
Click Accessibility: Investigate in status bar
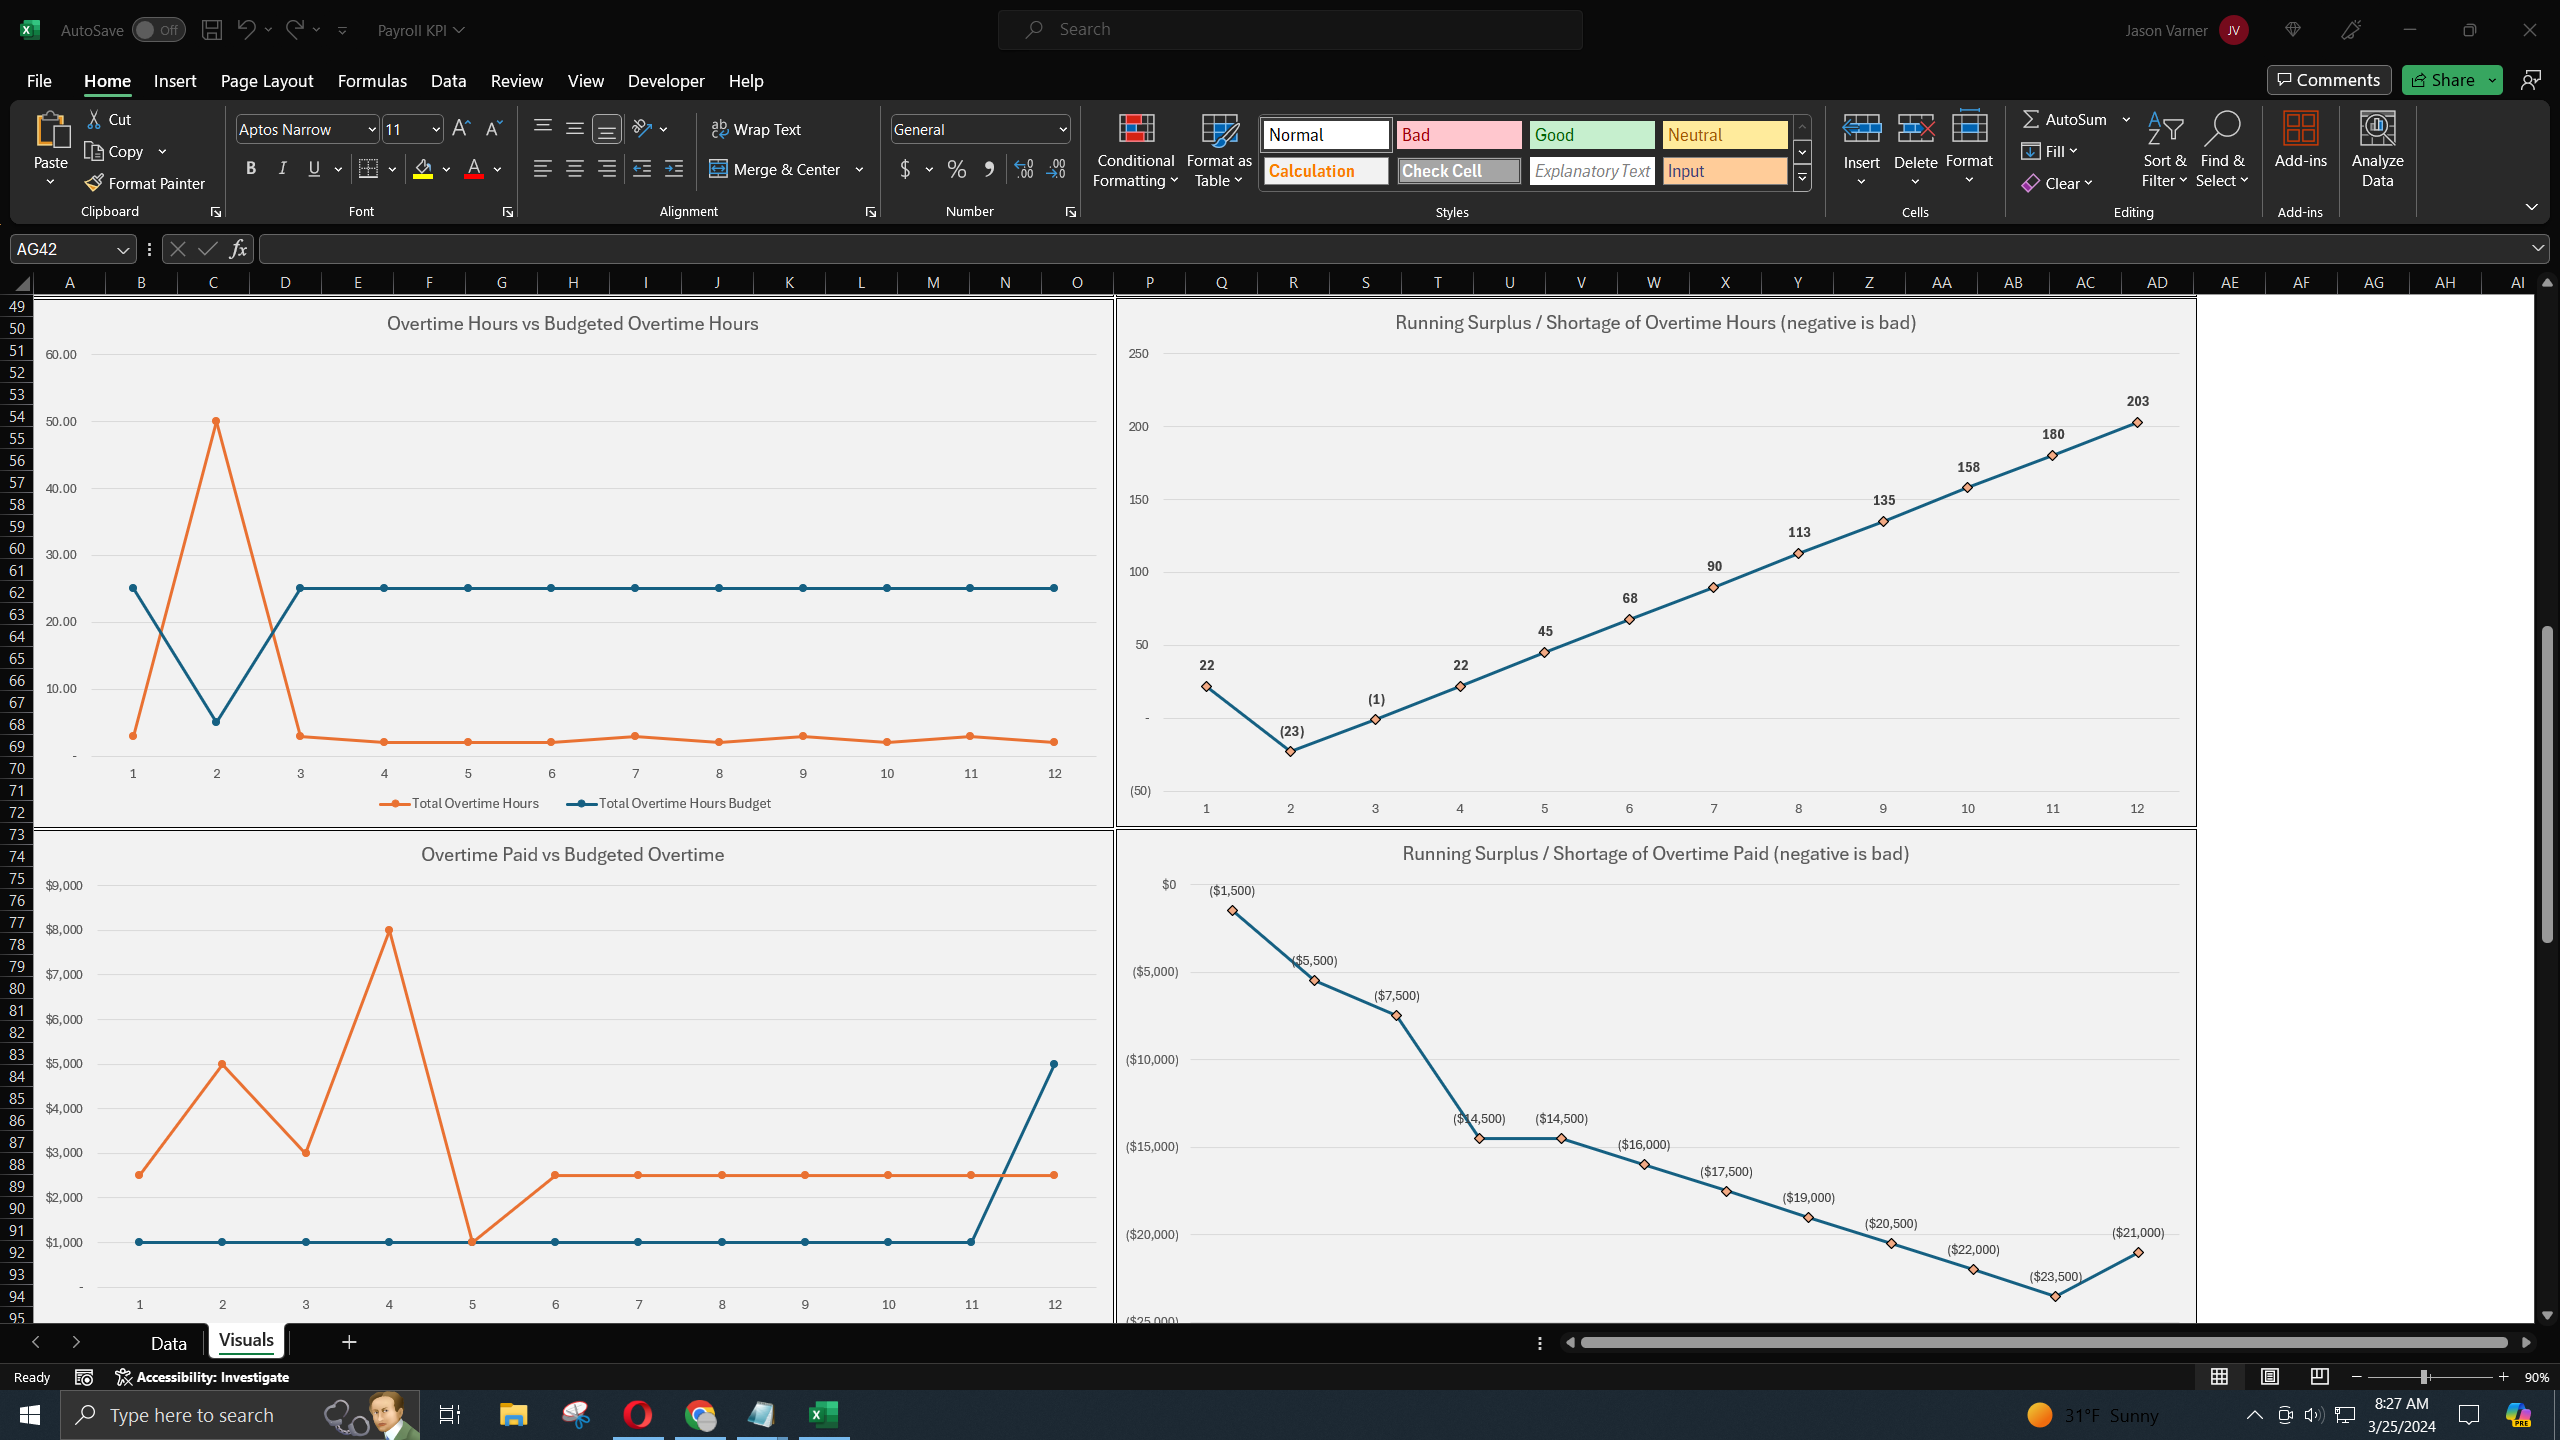[203, 1377]
